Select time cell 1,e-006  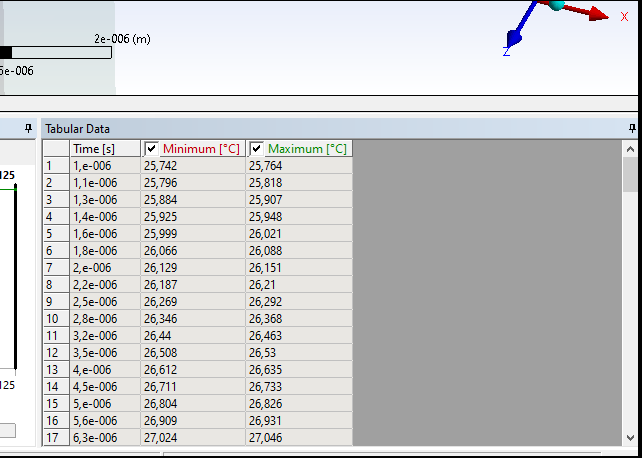(105, 166)
